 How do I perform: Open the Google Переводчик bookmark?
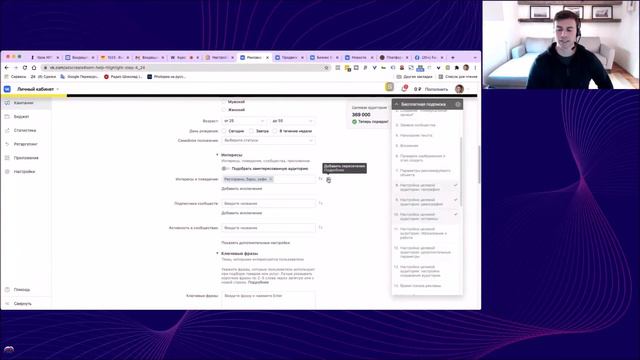click(80, 77)
